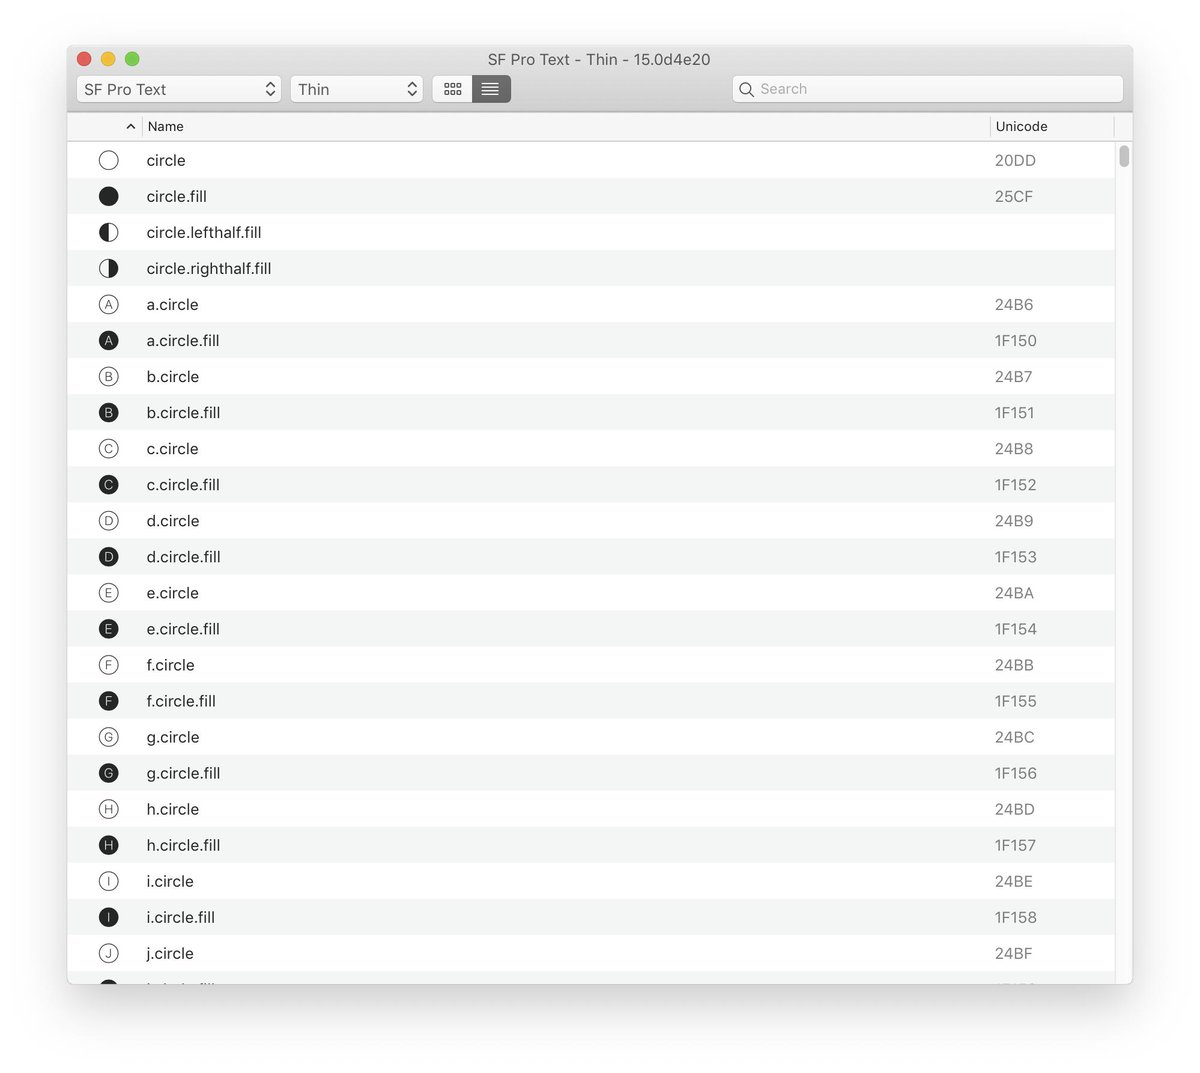The height and width of the screenshot is (1073, 1200).
Task: Click the 'a.circle' name text
Action: (172, 304)
